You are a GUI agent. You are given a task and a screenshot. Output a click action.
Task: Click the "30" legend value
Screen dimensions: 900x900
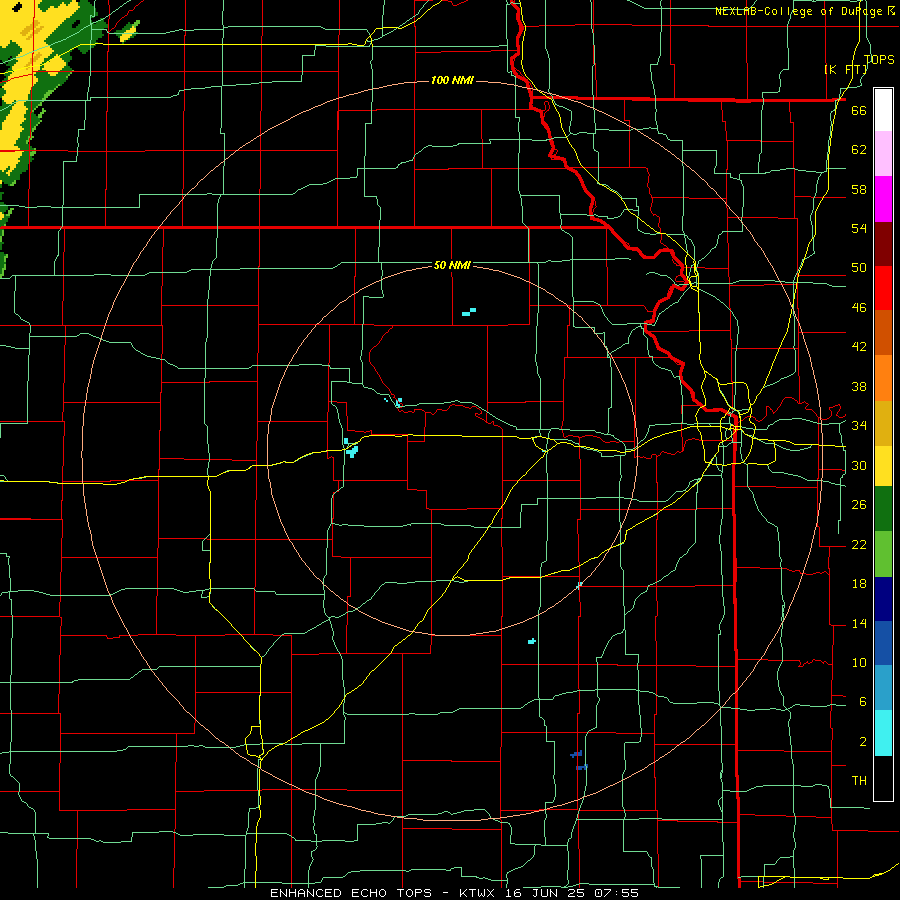point(859,465)
